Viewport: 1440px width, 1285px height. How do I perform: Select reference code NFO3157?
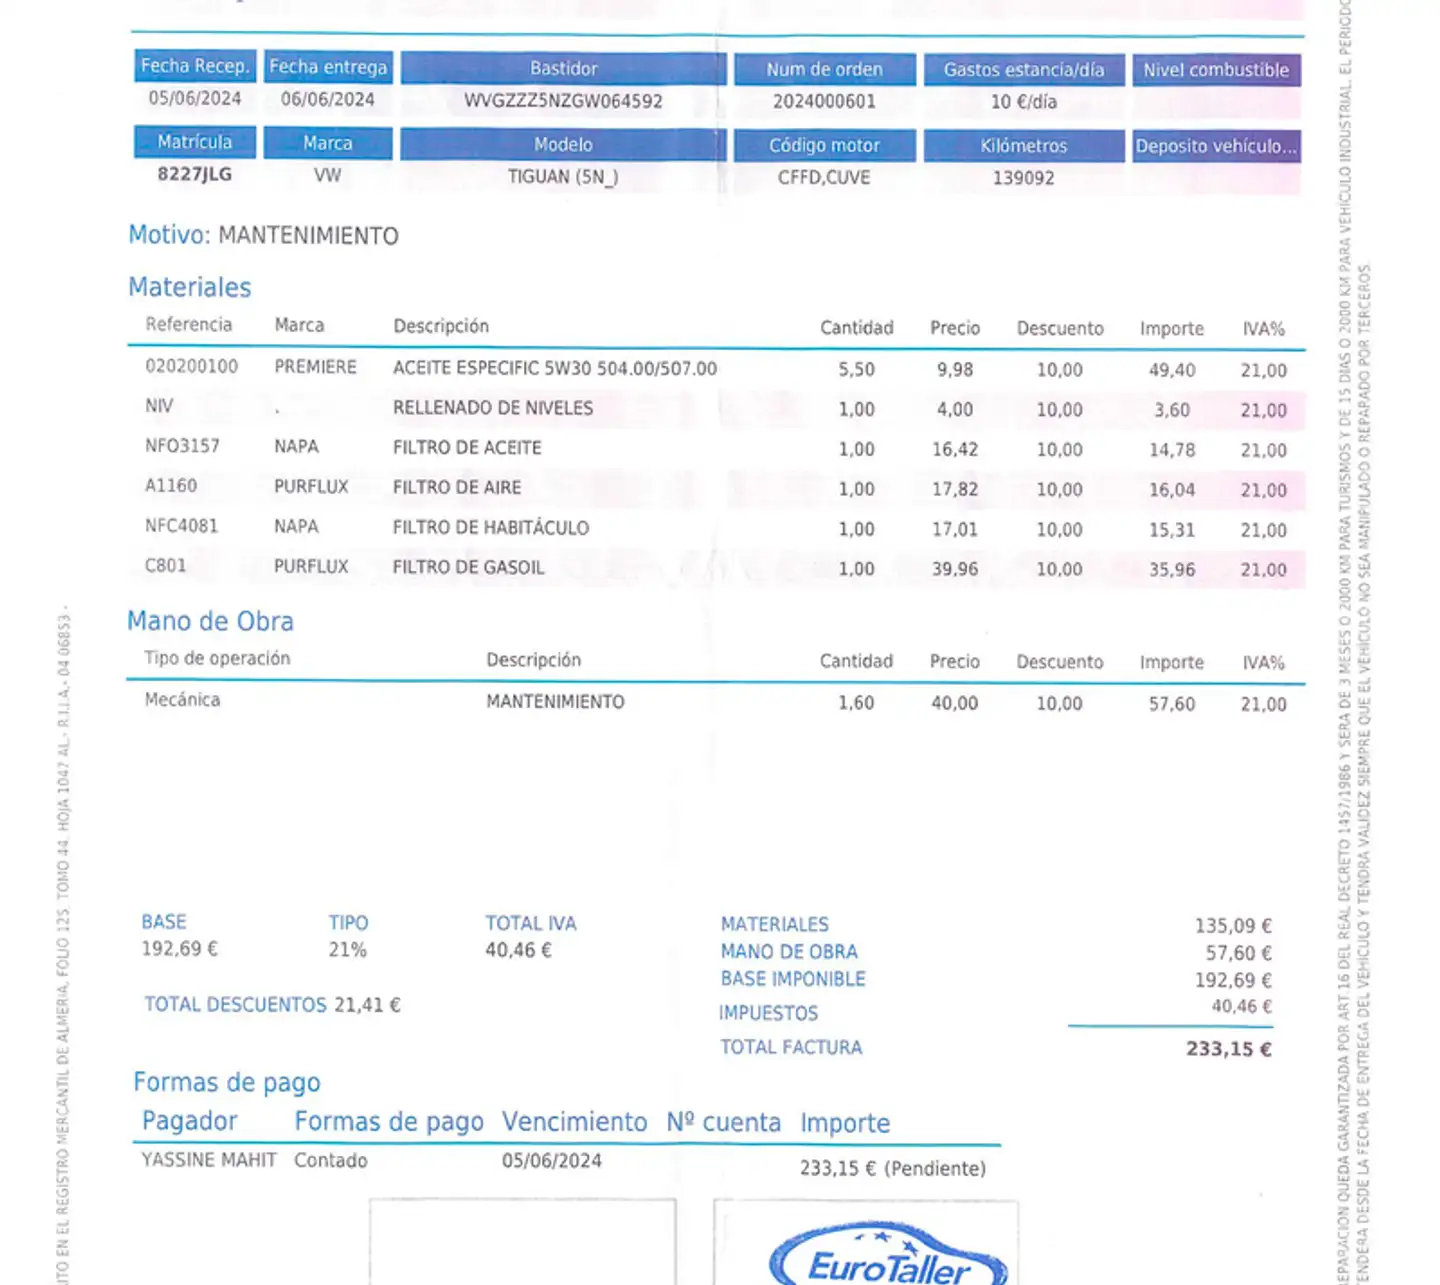tap(182, 446)
